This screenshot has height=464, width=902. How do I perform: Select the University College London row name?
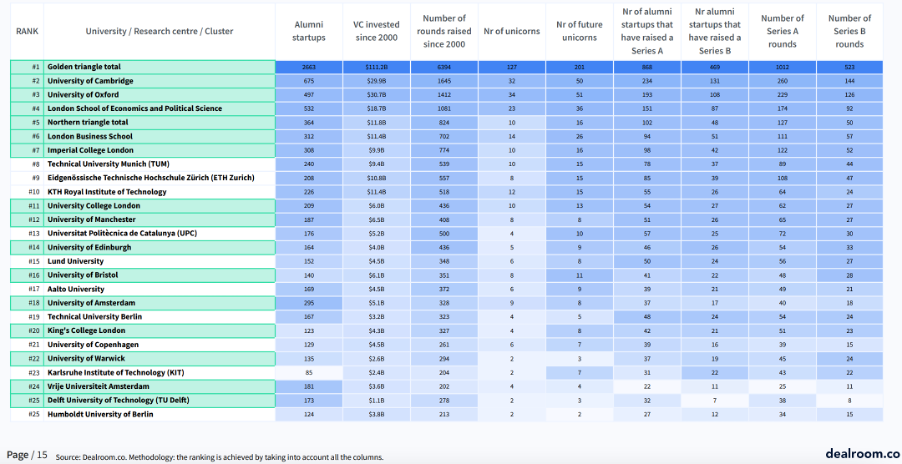click(x=94, y=205)
